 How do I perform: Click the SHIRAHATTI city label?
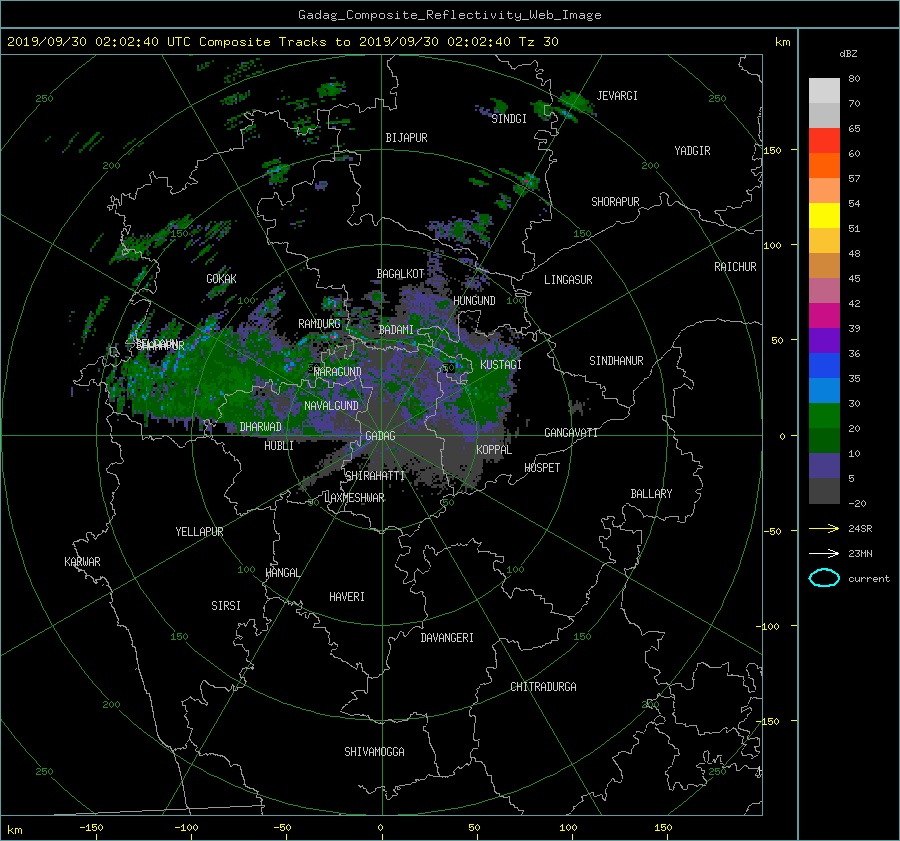click(375, 476)
